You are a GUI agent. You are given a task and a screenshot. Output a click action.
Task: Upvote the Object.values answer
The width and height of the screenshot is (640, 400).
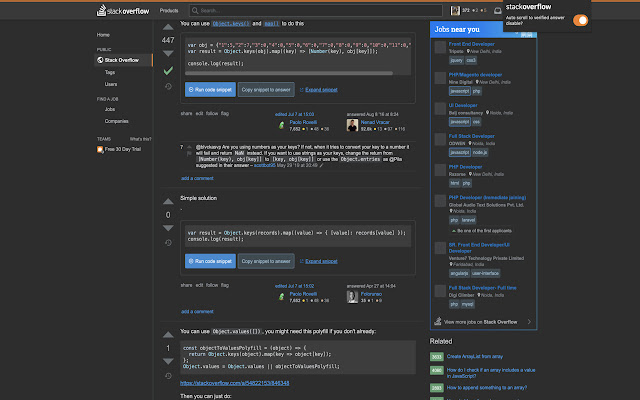tap(168, 335)
